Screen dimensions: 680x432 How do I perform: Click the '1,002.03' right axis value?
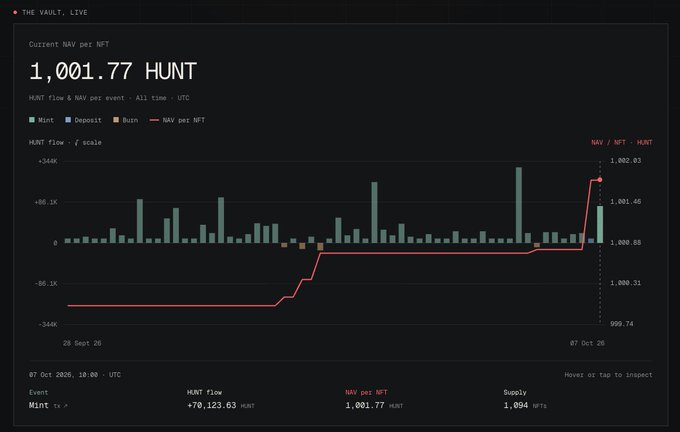(625, 160)
